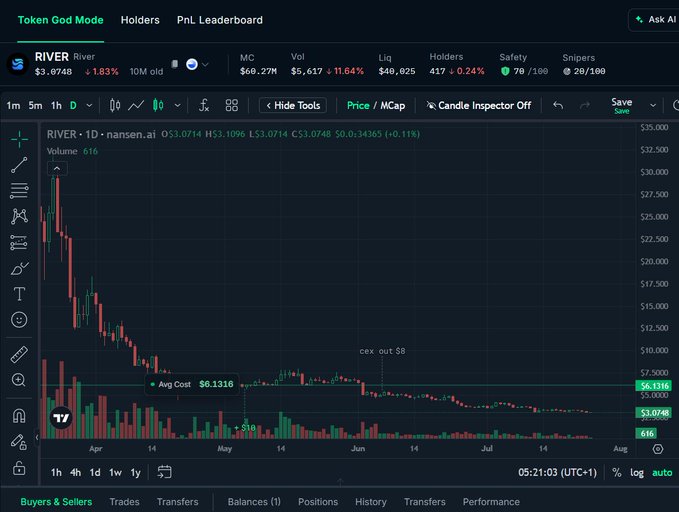This screenshot has width=679, height=512.
Task: Open chart settings gear near time axis
Action: pos(658,449)
